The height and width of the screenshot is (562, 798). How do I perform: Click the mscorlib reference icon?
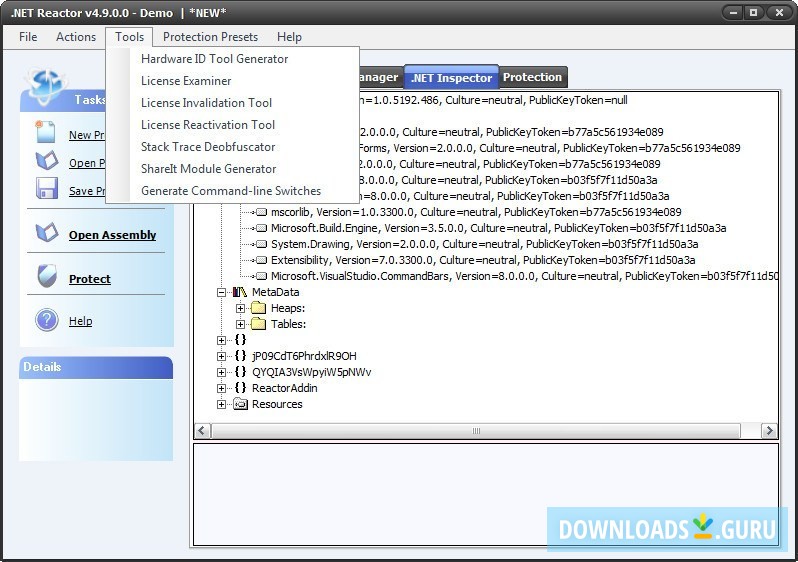(261, 212)
